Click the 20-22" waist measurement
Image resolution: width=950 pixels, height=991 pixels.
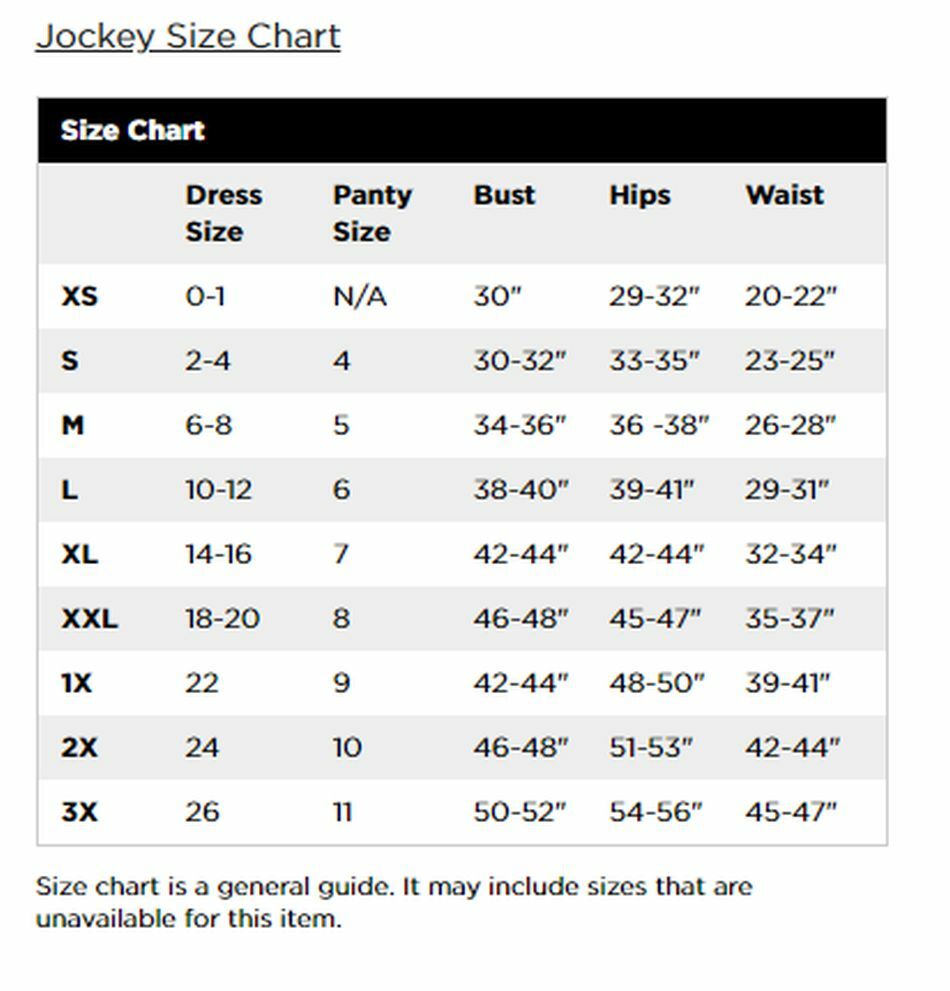790,297
